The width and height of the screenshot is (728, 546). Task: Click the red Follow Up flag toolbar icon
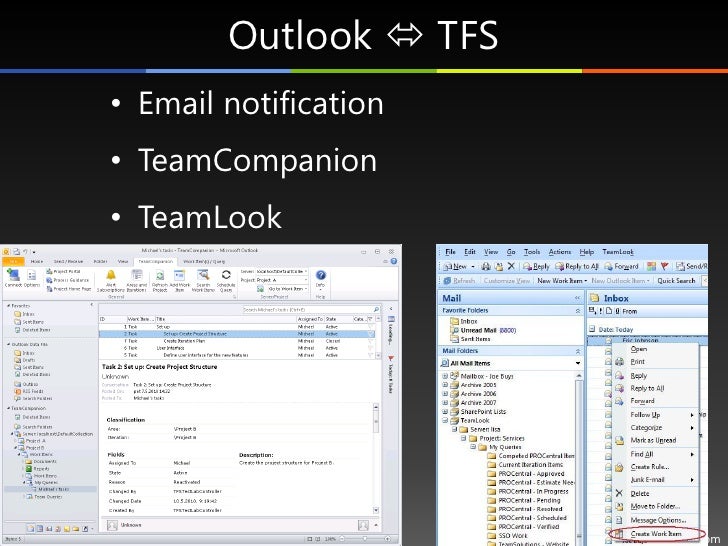pyautogui.click(x=665, y=266)
